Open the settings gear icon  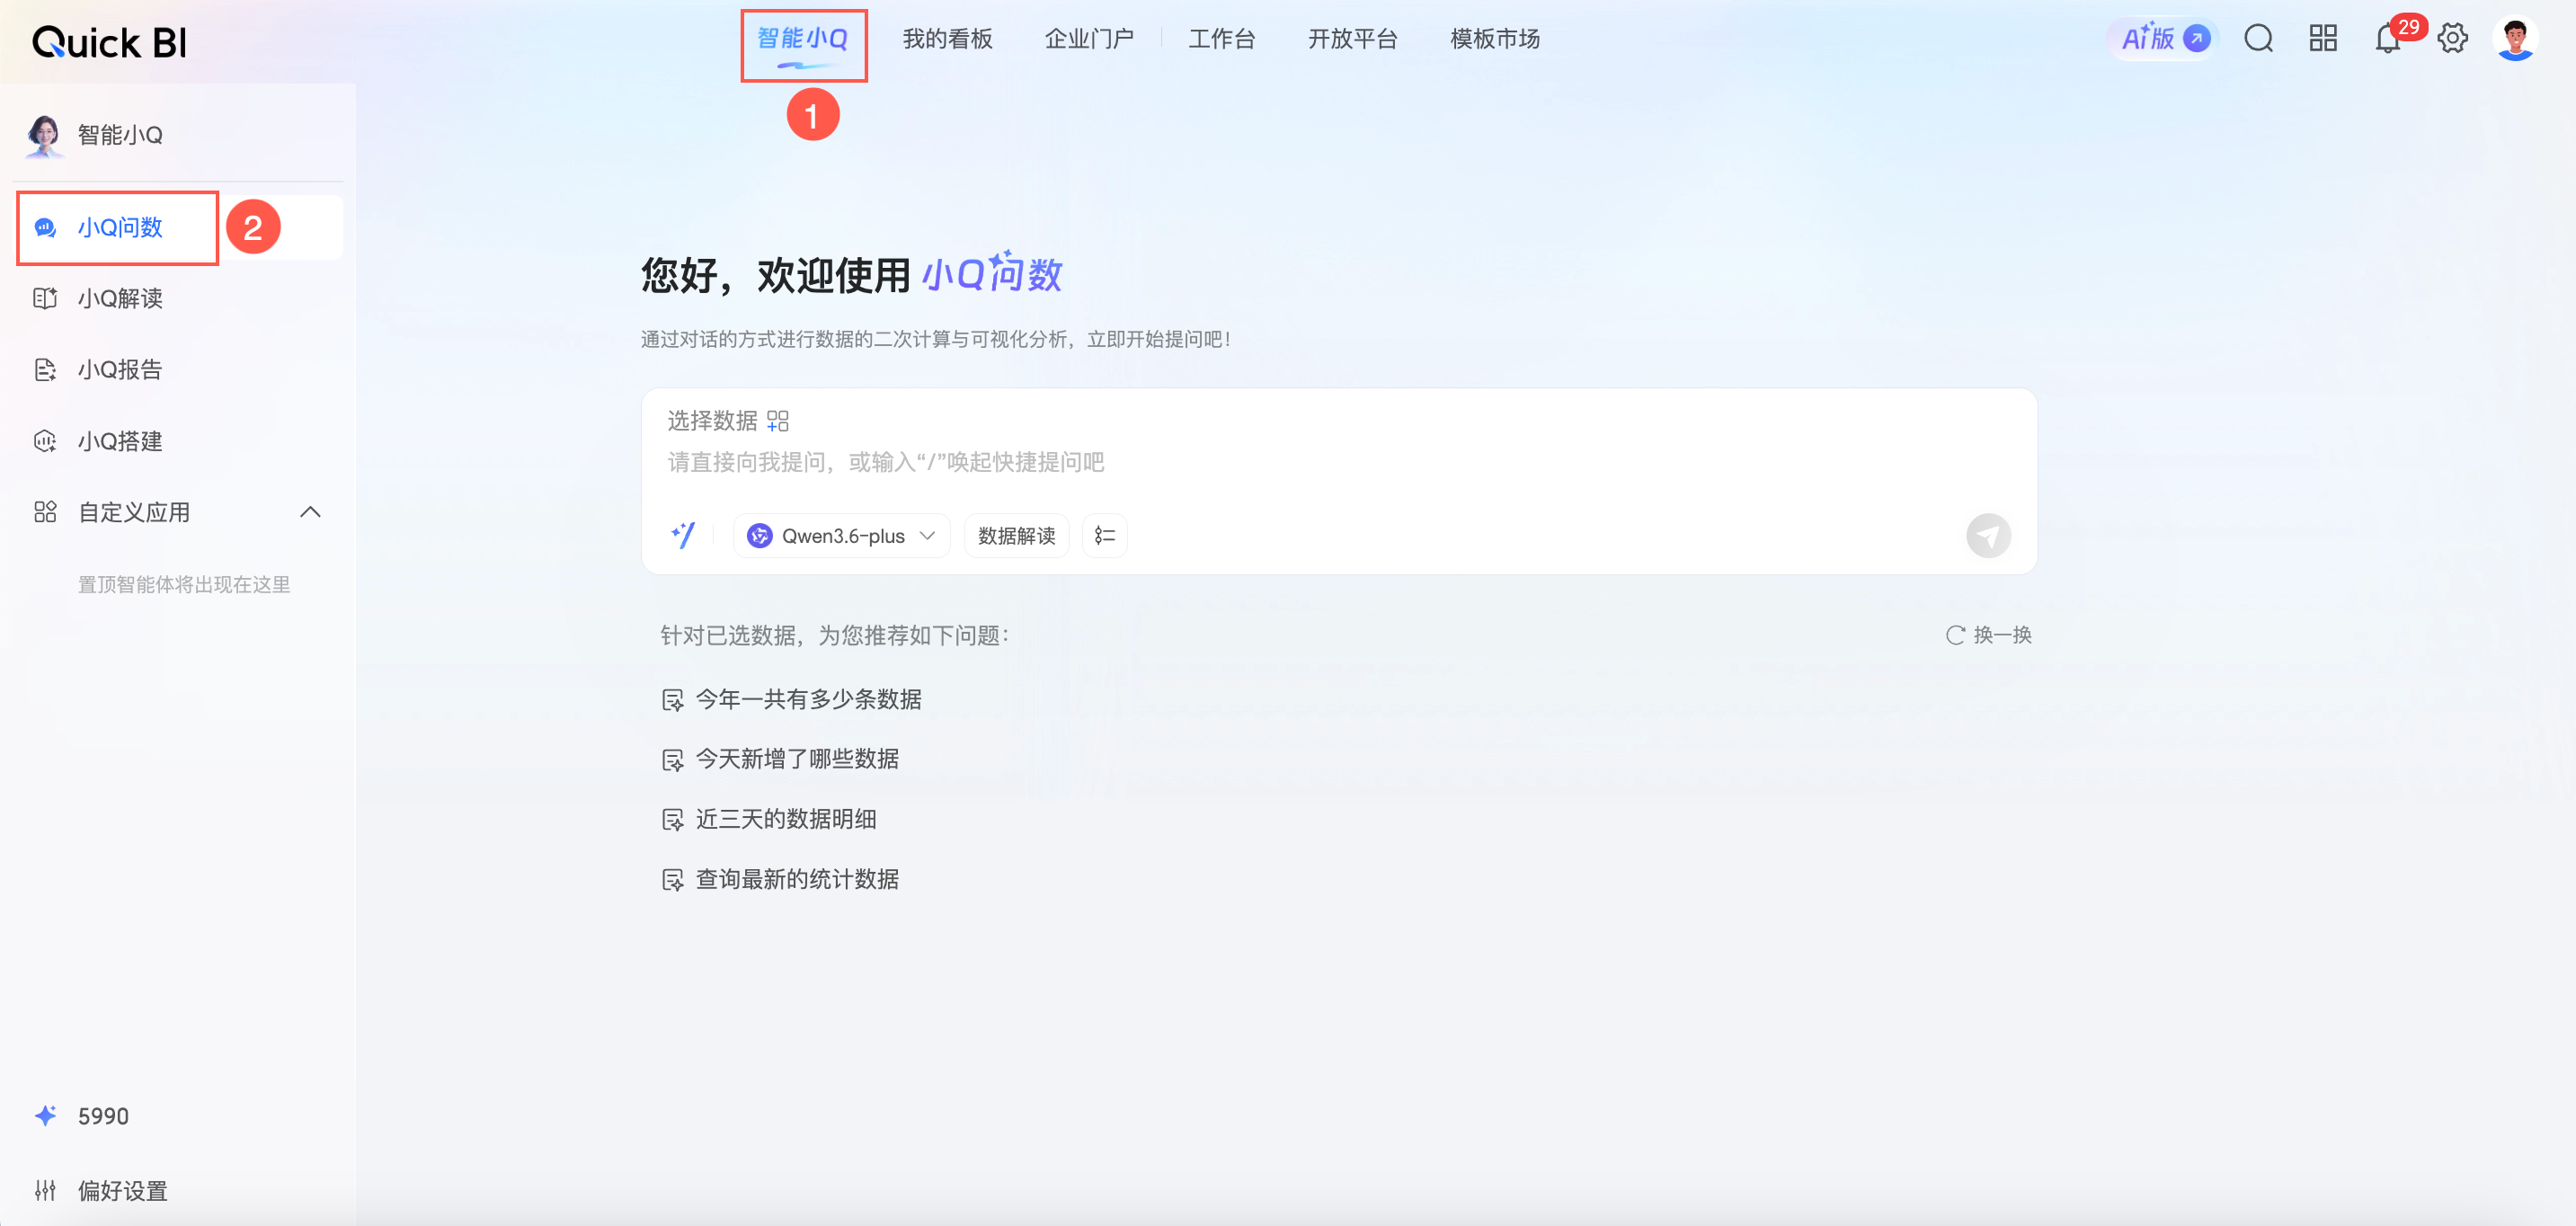pos(2452,38)
